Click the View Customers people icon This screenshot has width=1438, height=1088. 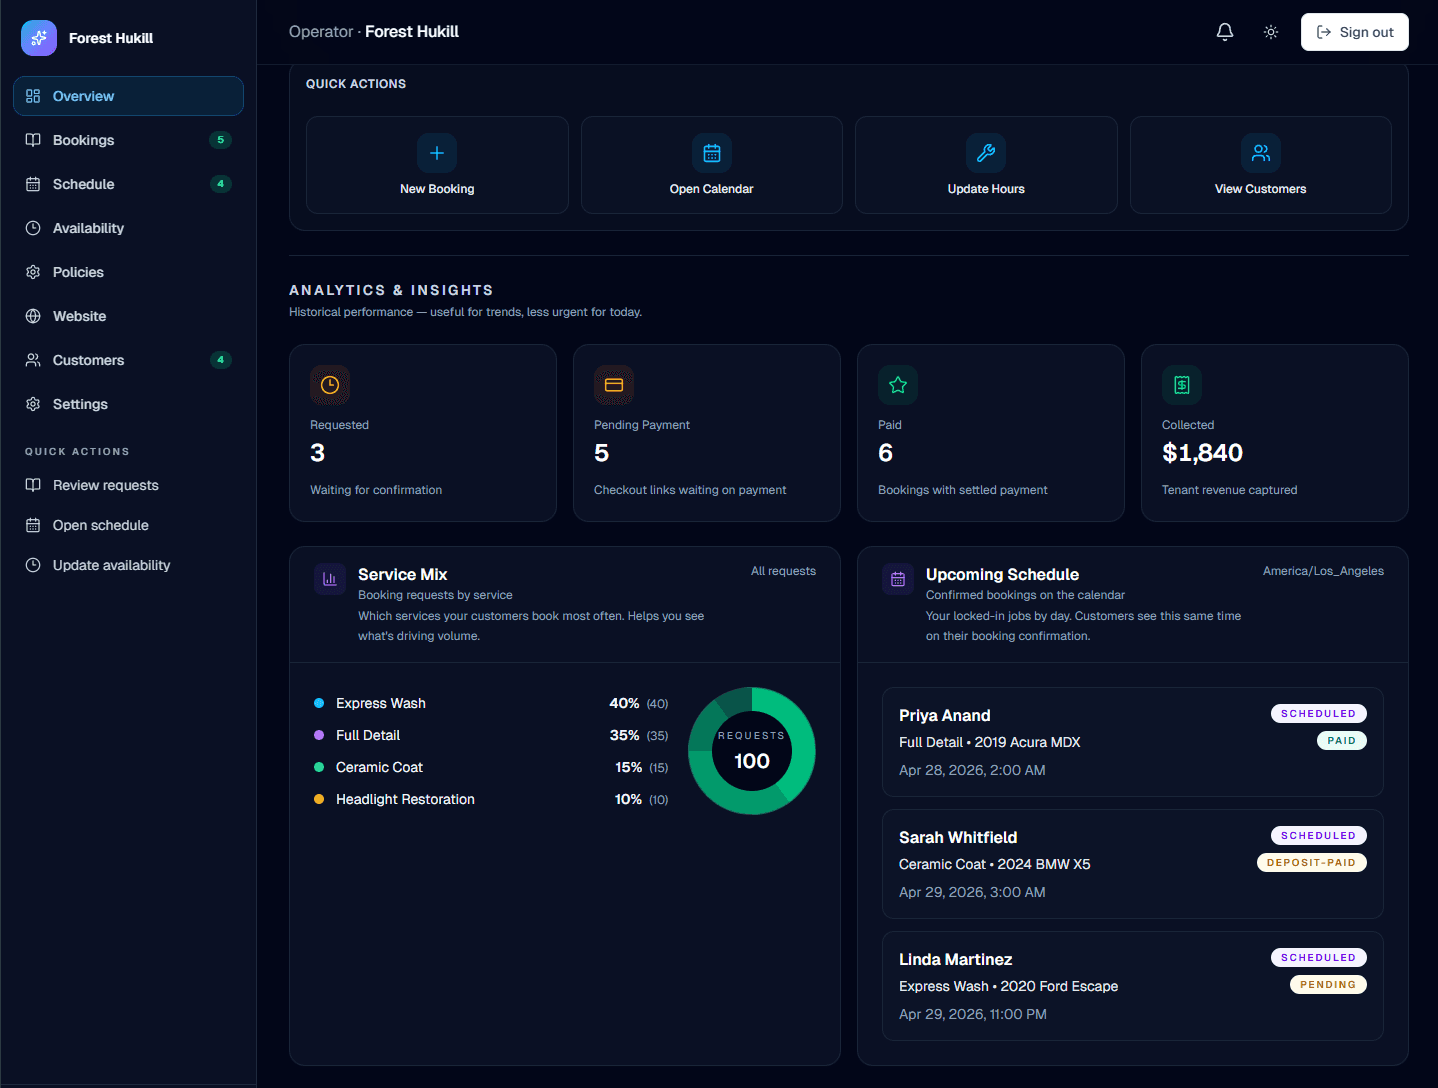coord(1261,153)
